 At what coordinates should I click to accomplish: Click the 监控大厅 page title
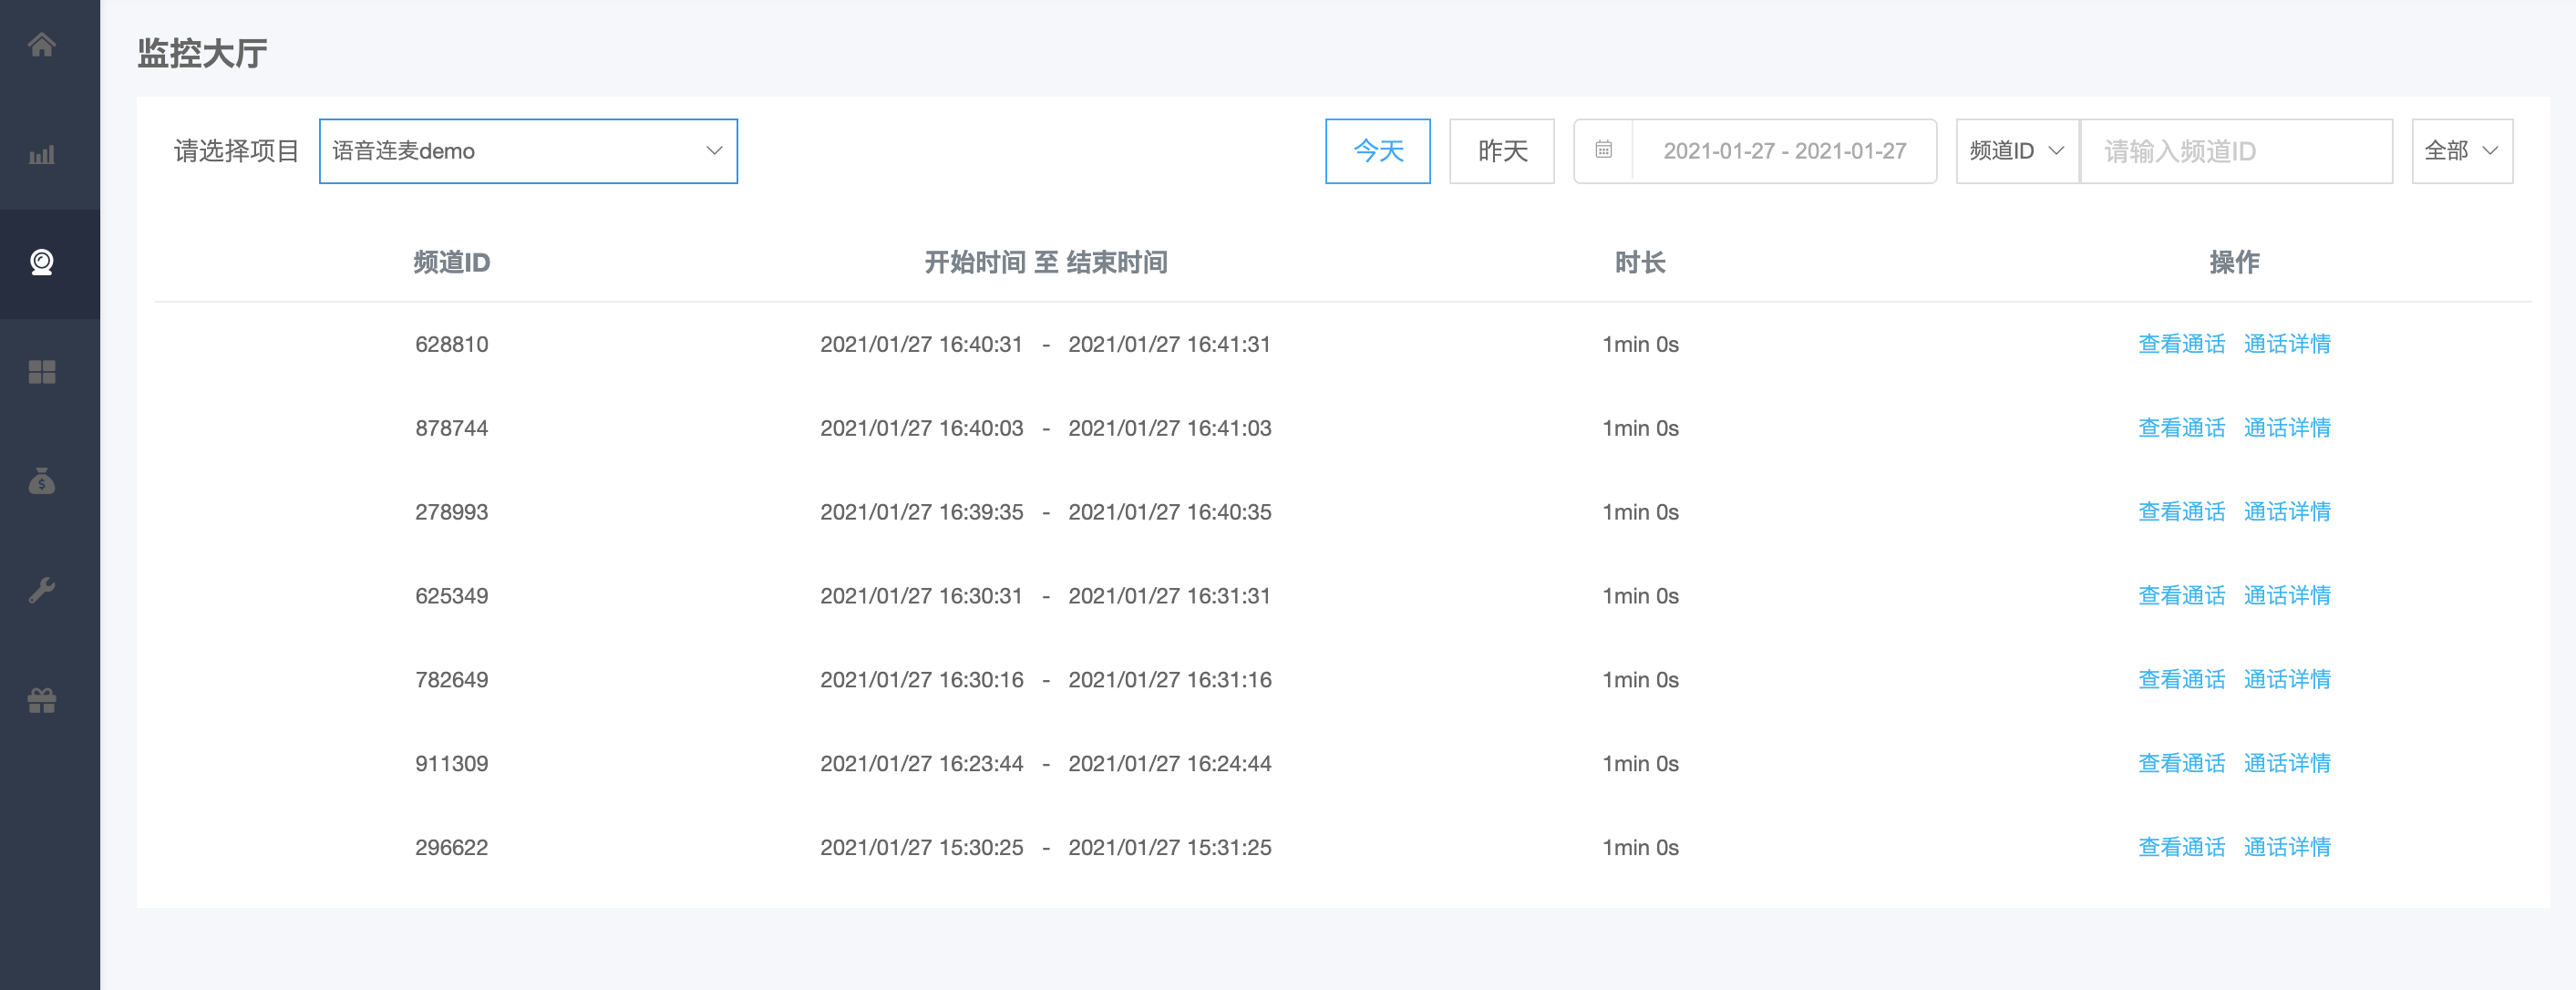[202, 53]
